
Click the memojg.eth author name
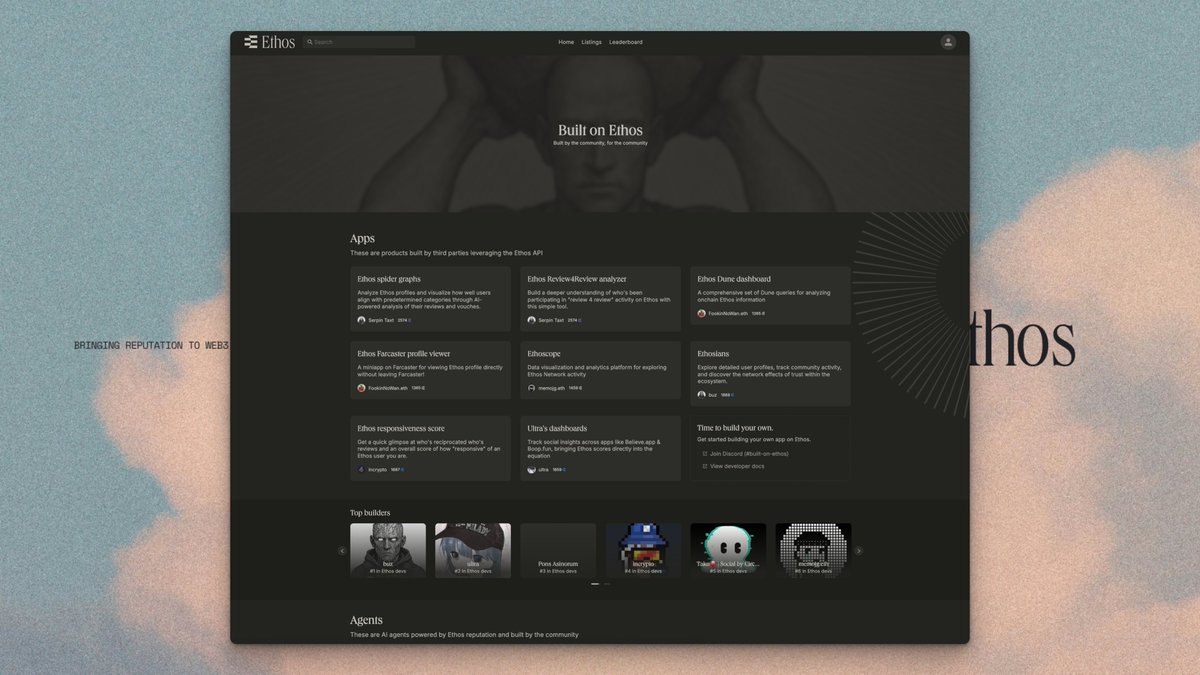pos(552,388)
